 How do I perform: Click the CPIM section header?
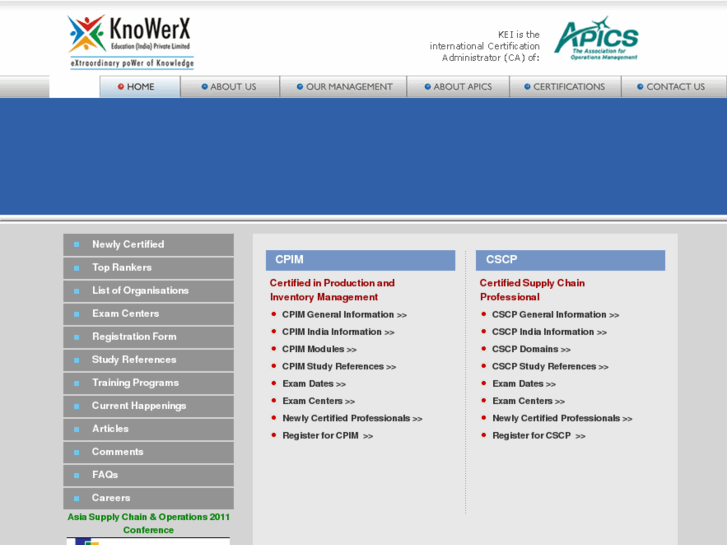click(360, 260)
